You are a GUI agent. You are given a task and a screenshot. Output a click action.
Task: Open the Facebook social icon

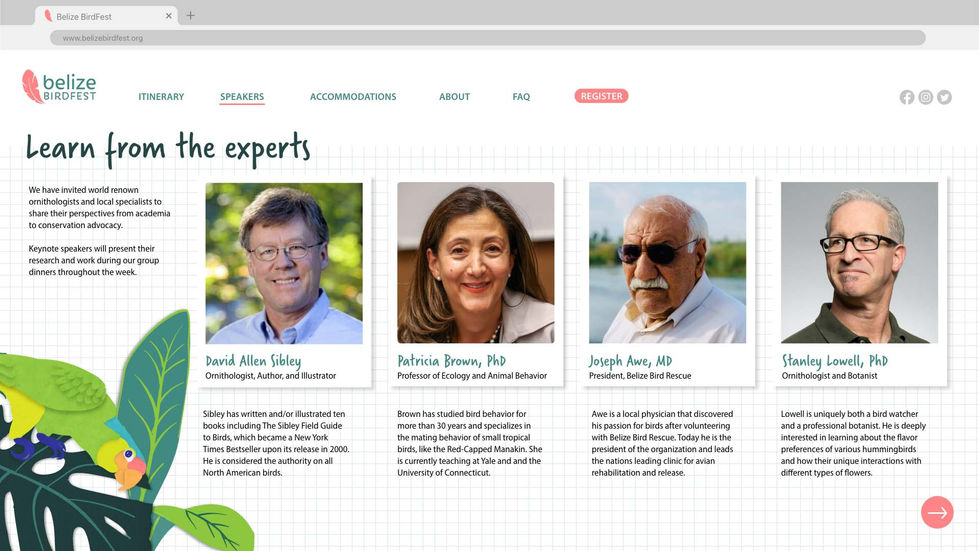click(x=907, y=97)
